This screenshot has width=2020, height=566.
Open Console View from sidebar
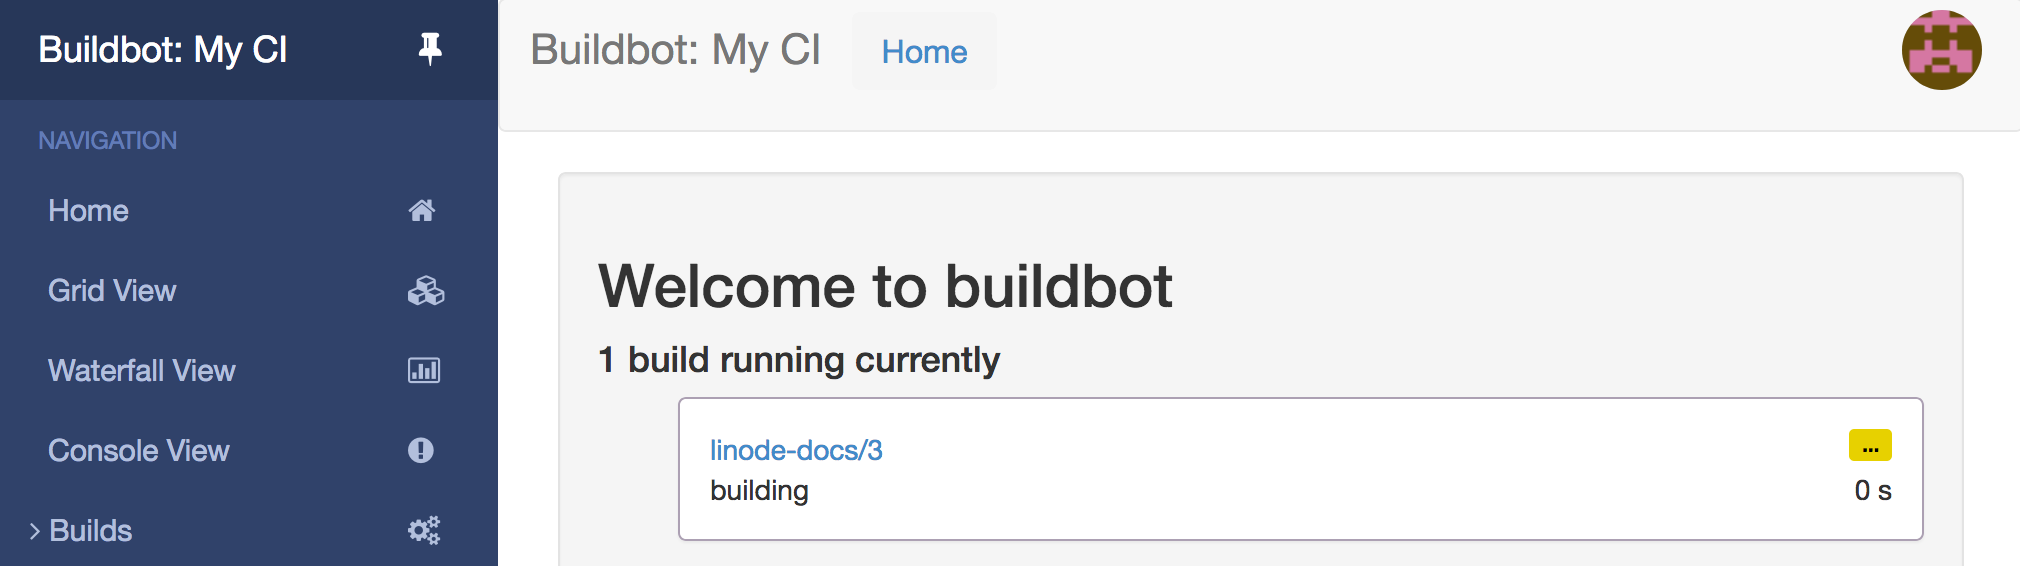139,451
